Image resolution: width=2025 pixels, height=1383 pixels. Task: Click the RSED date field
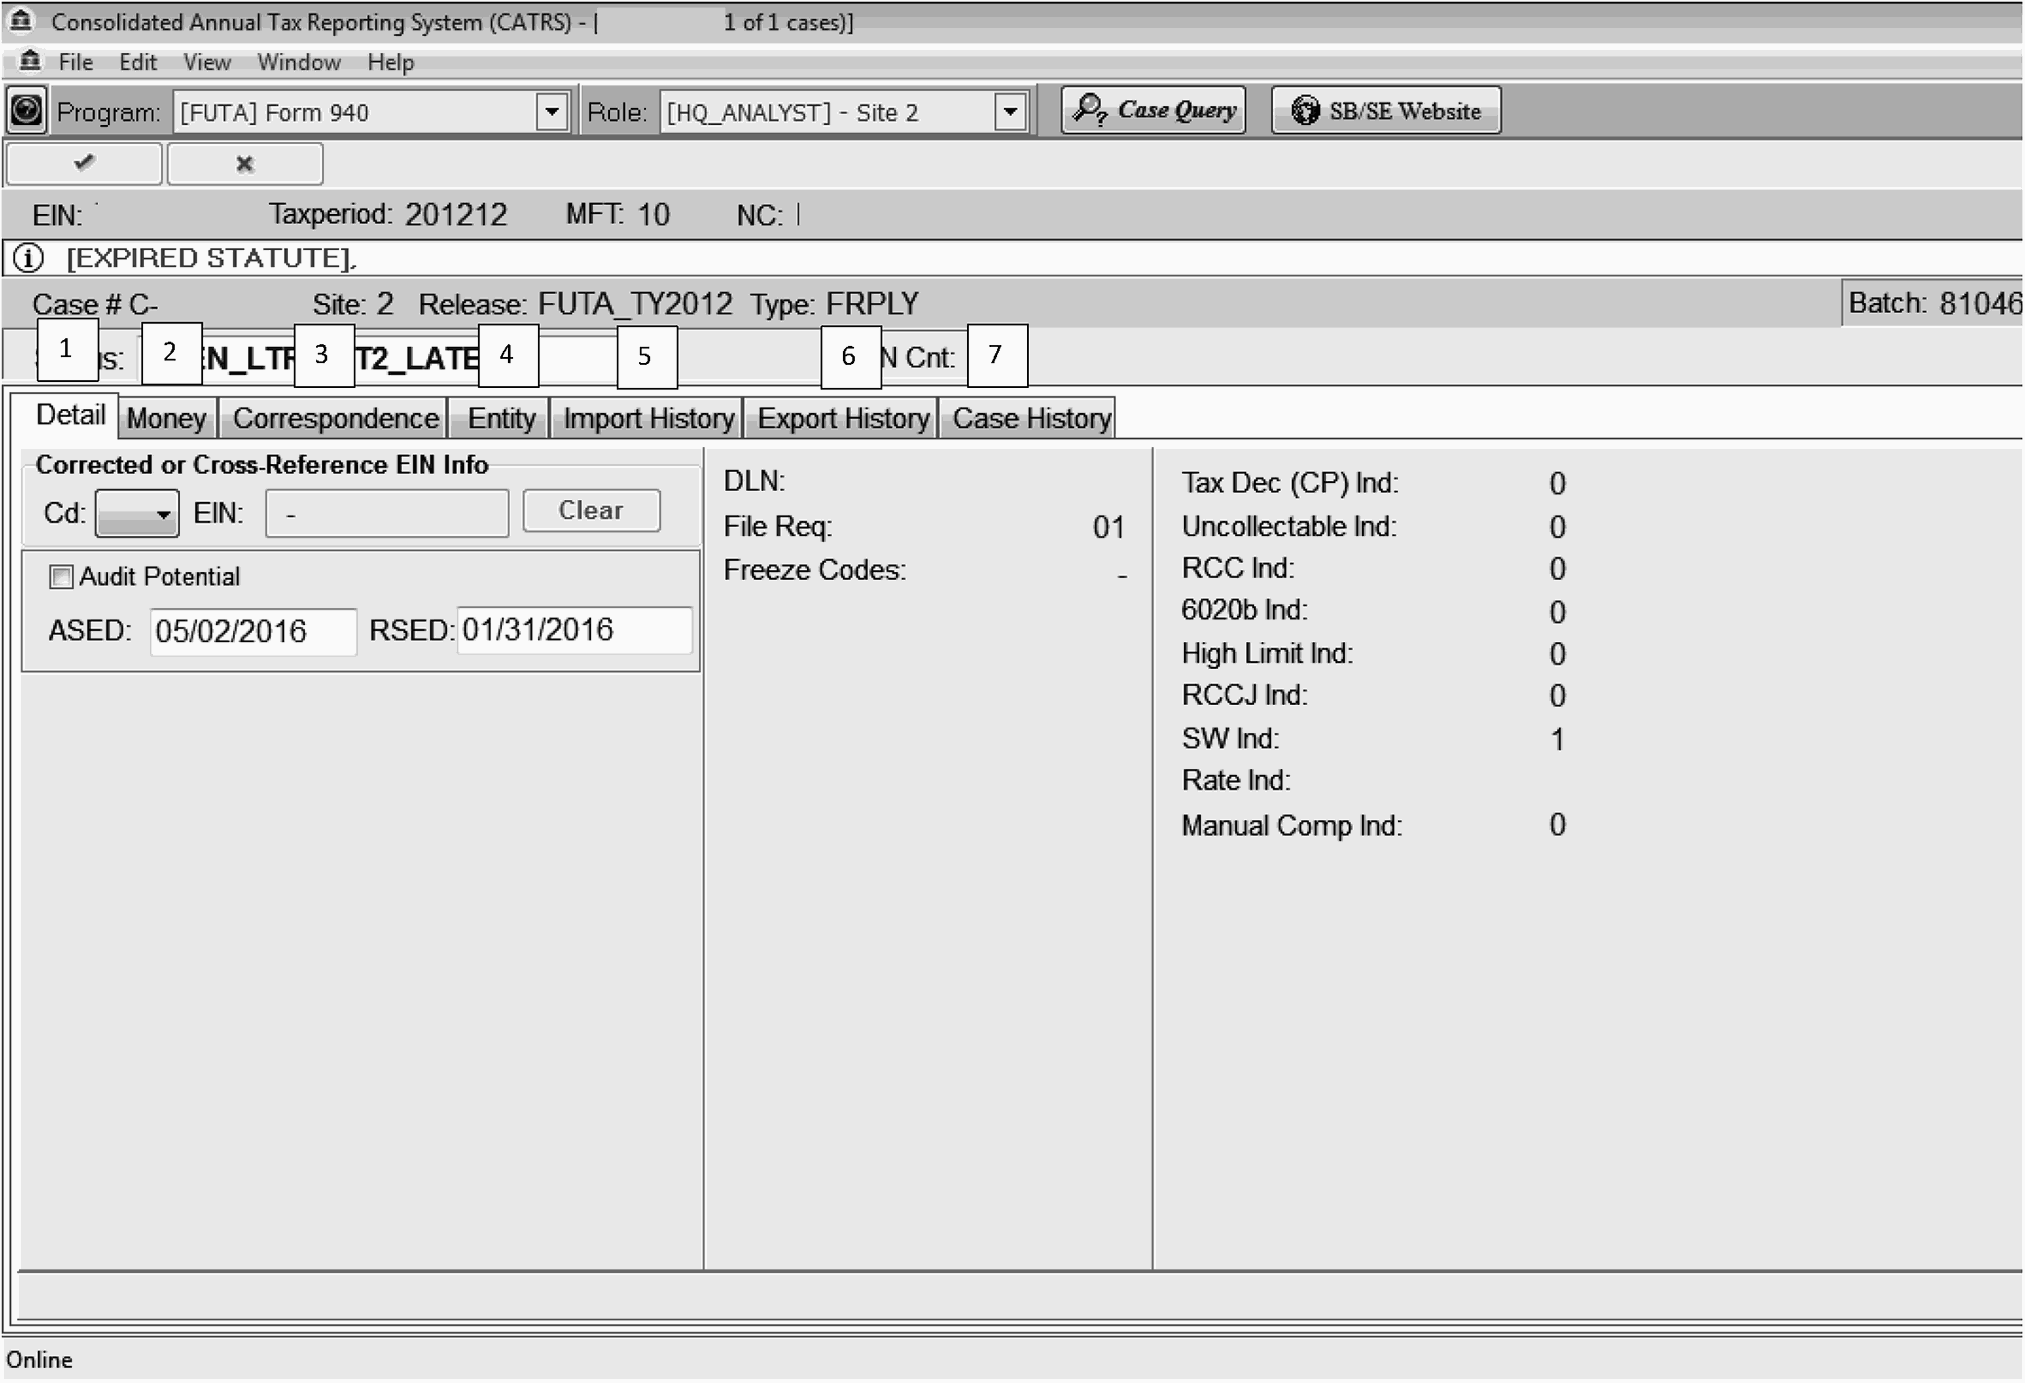click(573, 630)
